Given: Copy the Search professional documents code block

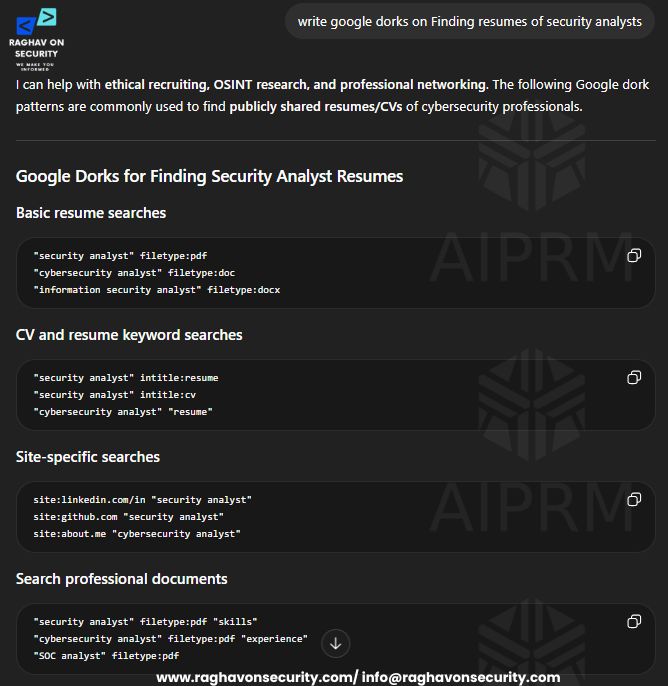Looking at the screenshot, I should (x=634, y=621).
